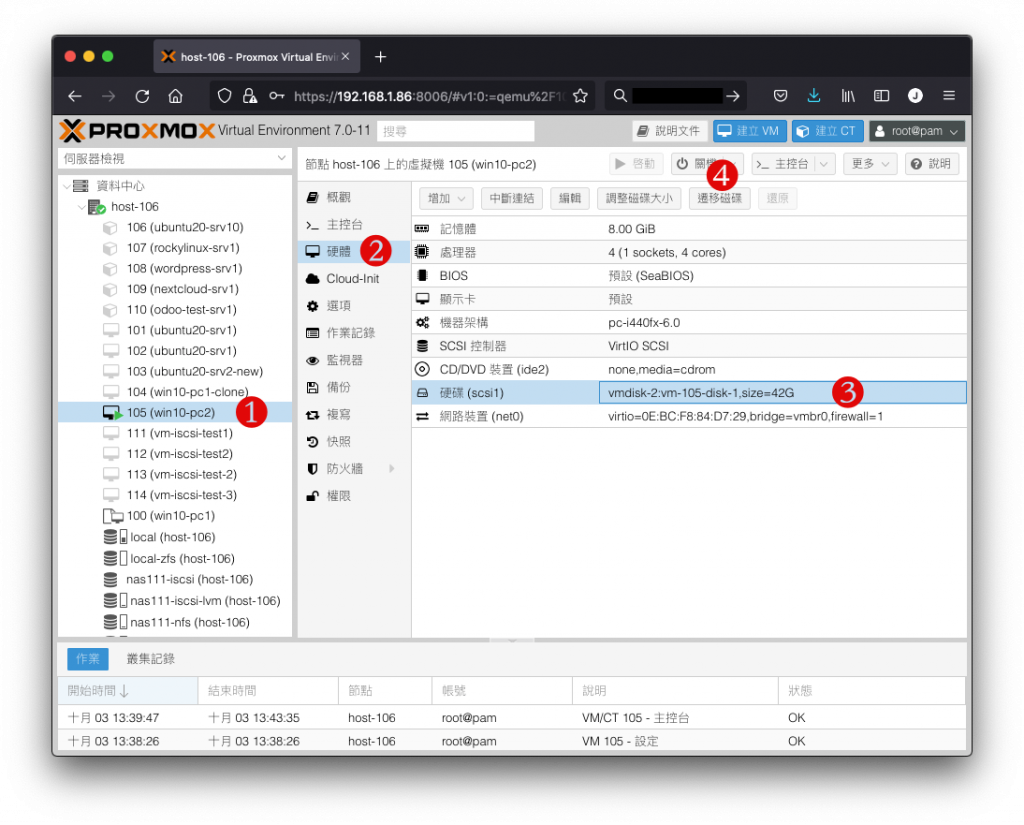Image resolution: width=1024 pixels, height=825 pixels.
Task: Click the display card monitor icon
Action: [x=423, y=299]
